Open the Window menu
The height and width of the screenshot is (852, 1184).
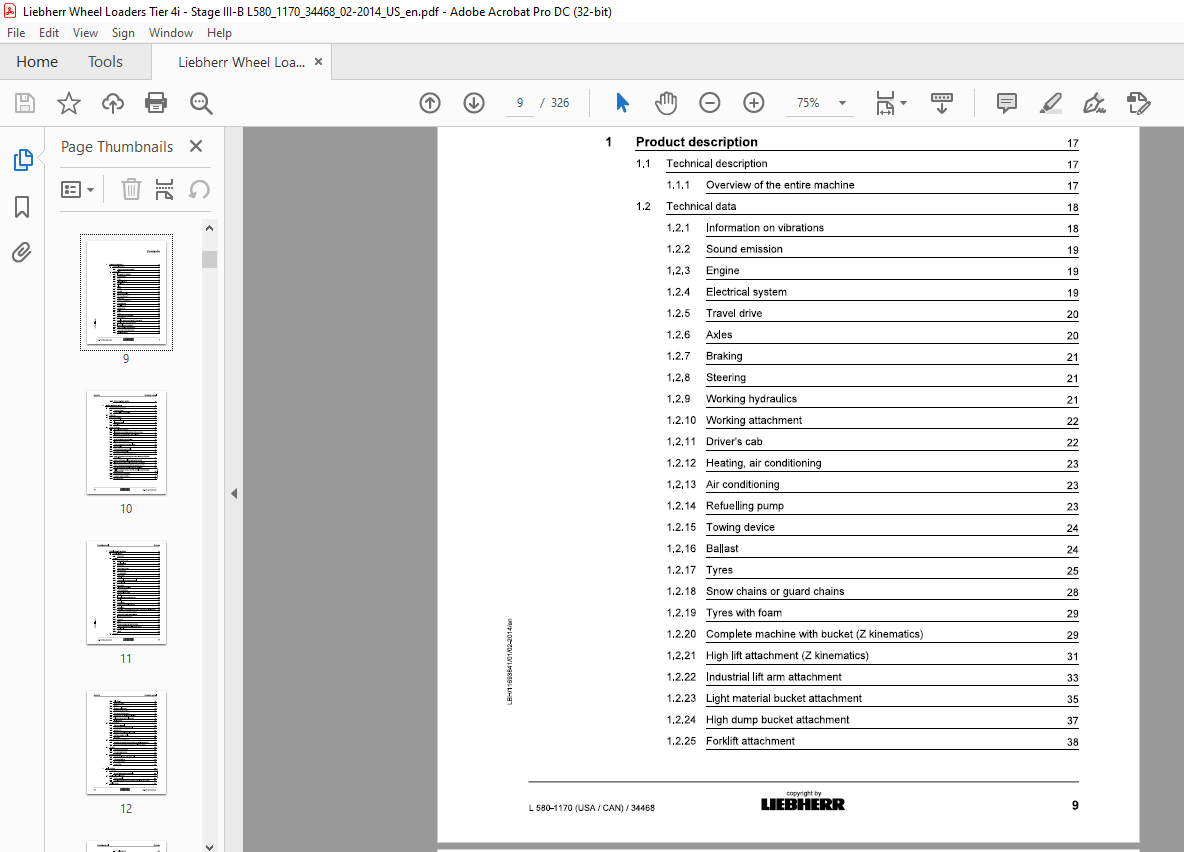[171, 33]
